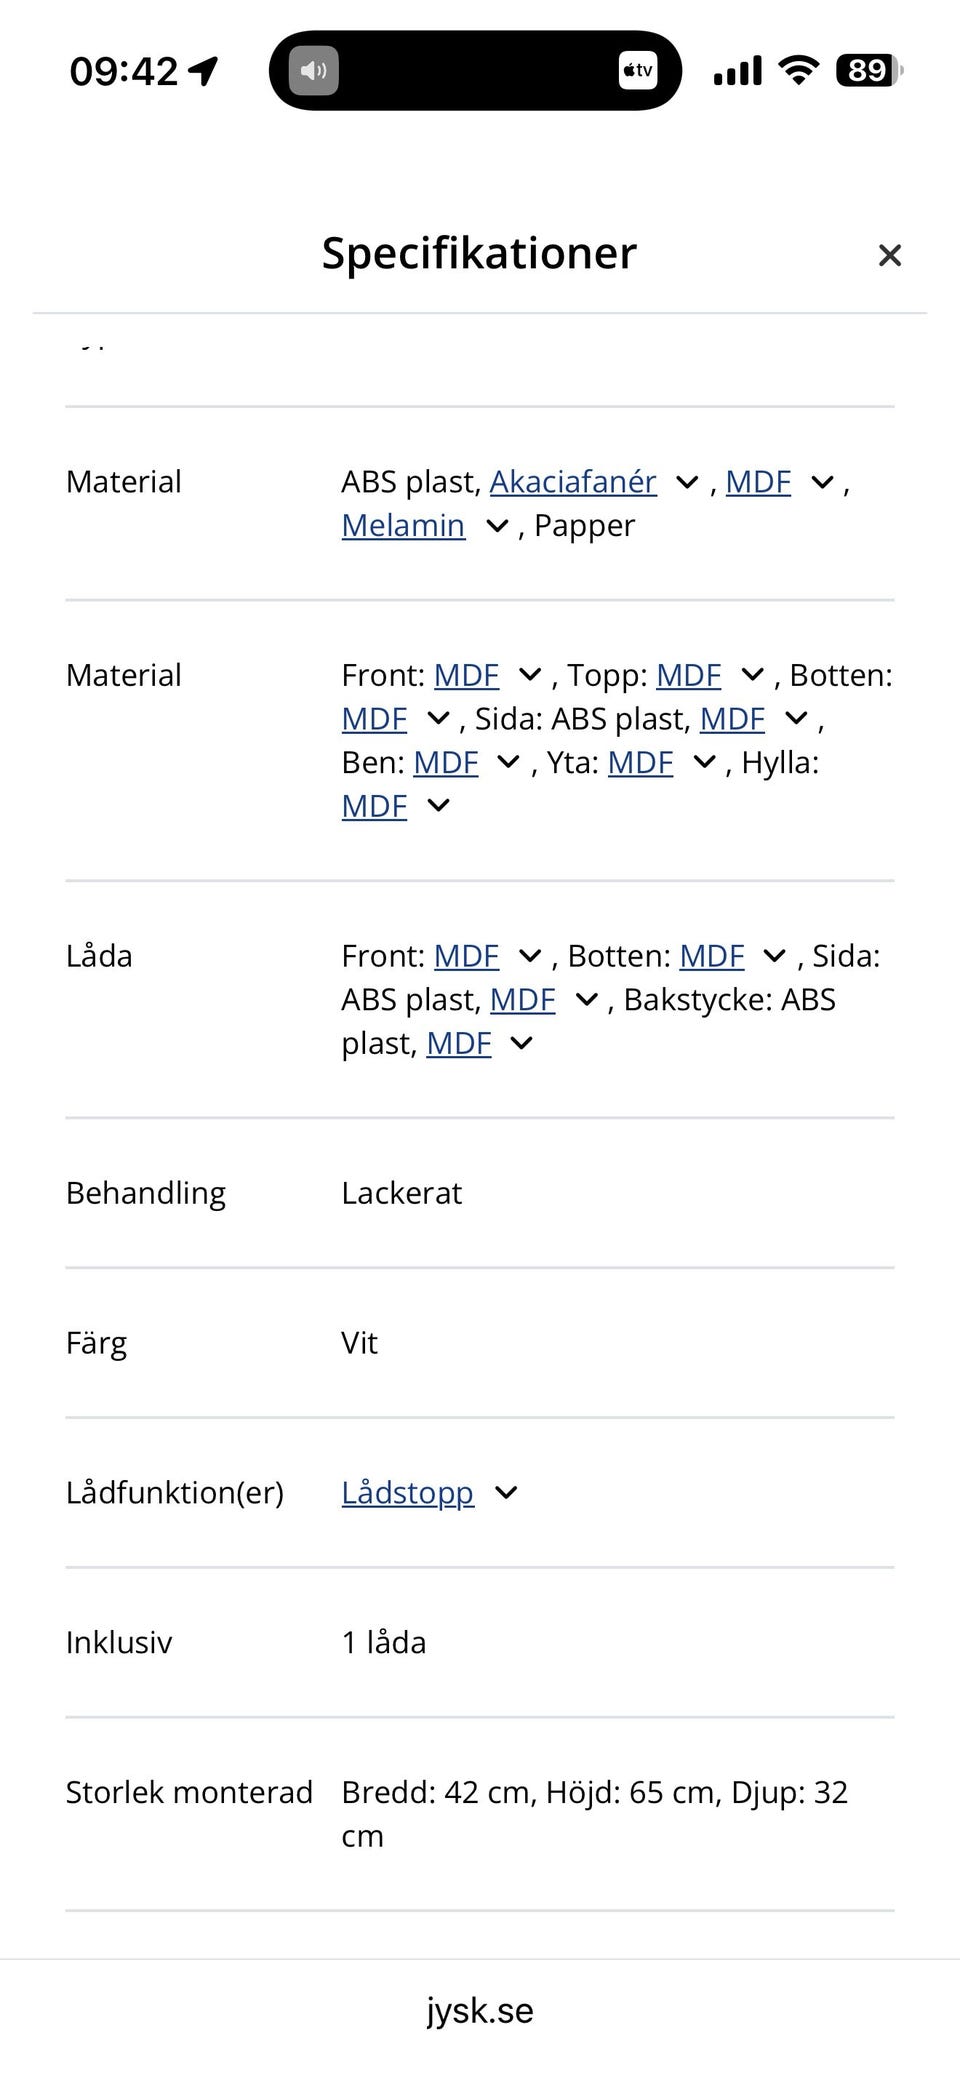Tap the cellular signal bars icon
960x2086 pixels.
pos(738,71)
